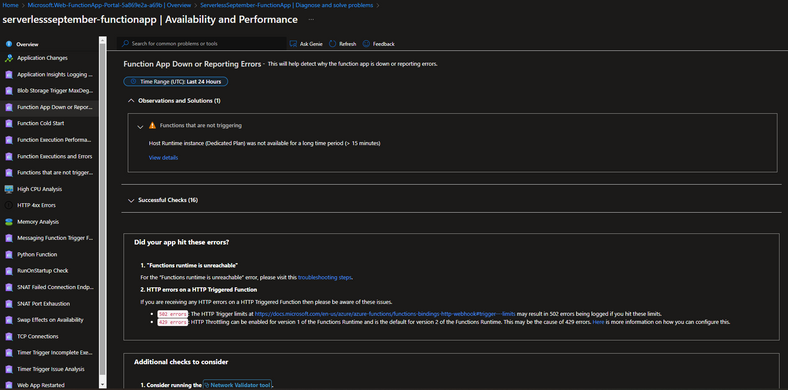Click the Refresh circular arrow icon
This screenshot has width=788, height=390.
pos(333,44)
